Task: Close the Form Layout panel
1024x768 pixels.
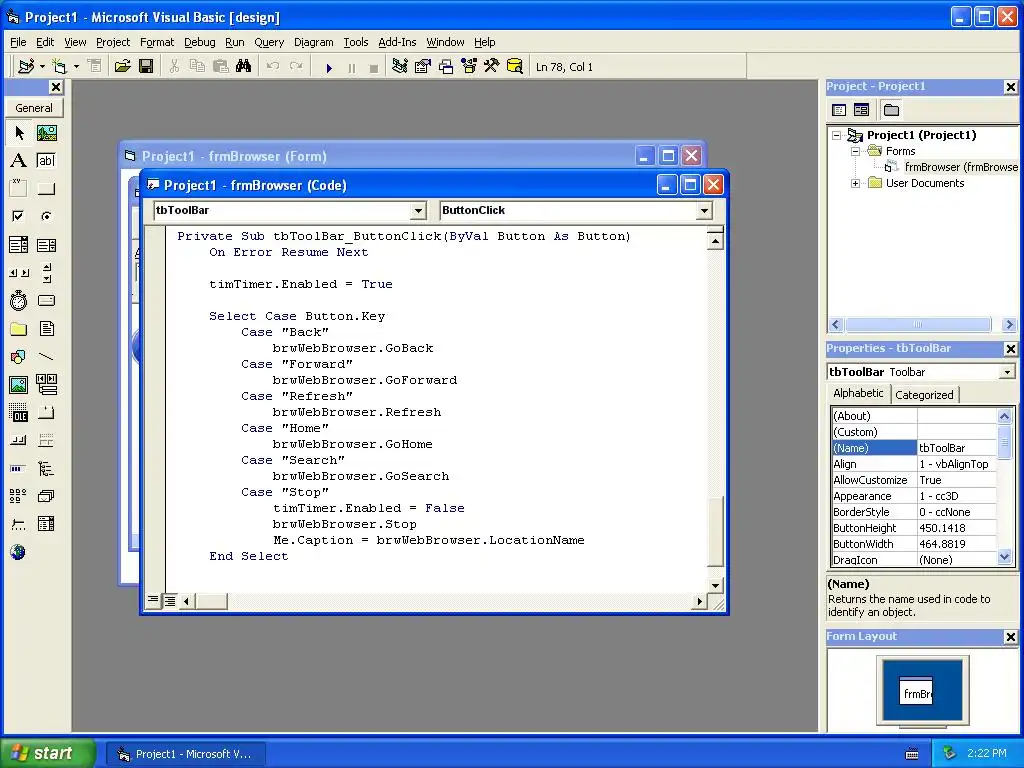Action: [x=1010, y=637]
